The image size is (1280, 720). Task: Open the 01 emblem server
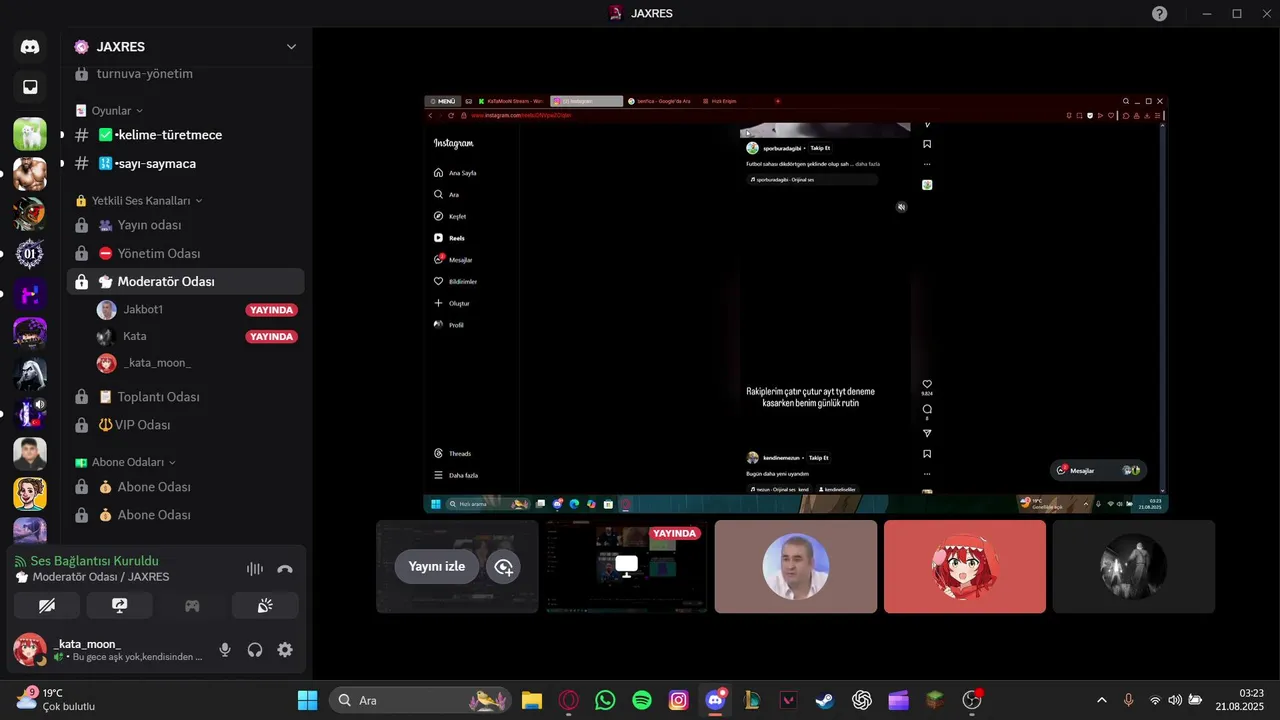pos(30,254)
